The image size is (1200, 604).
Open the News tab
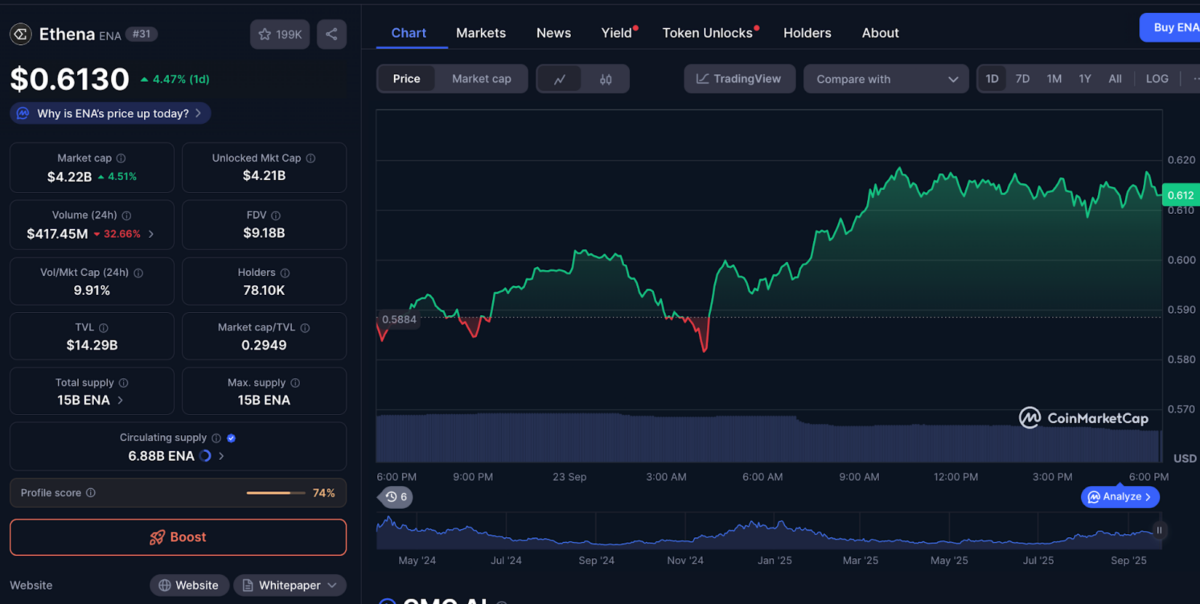(553, 33)
